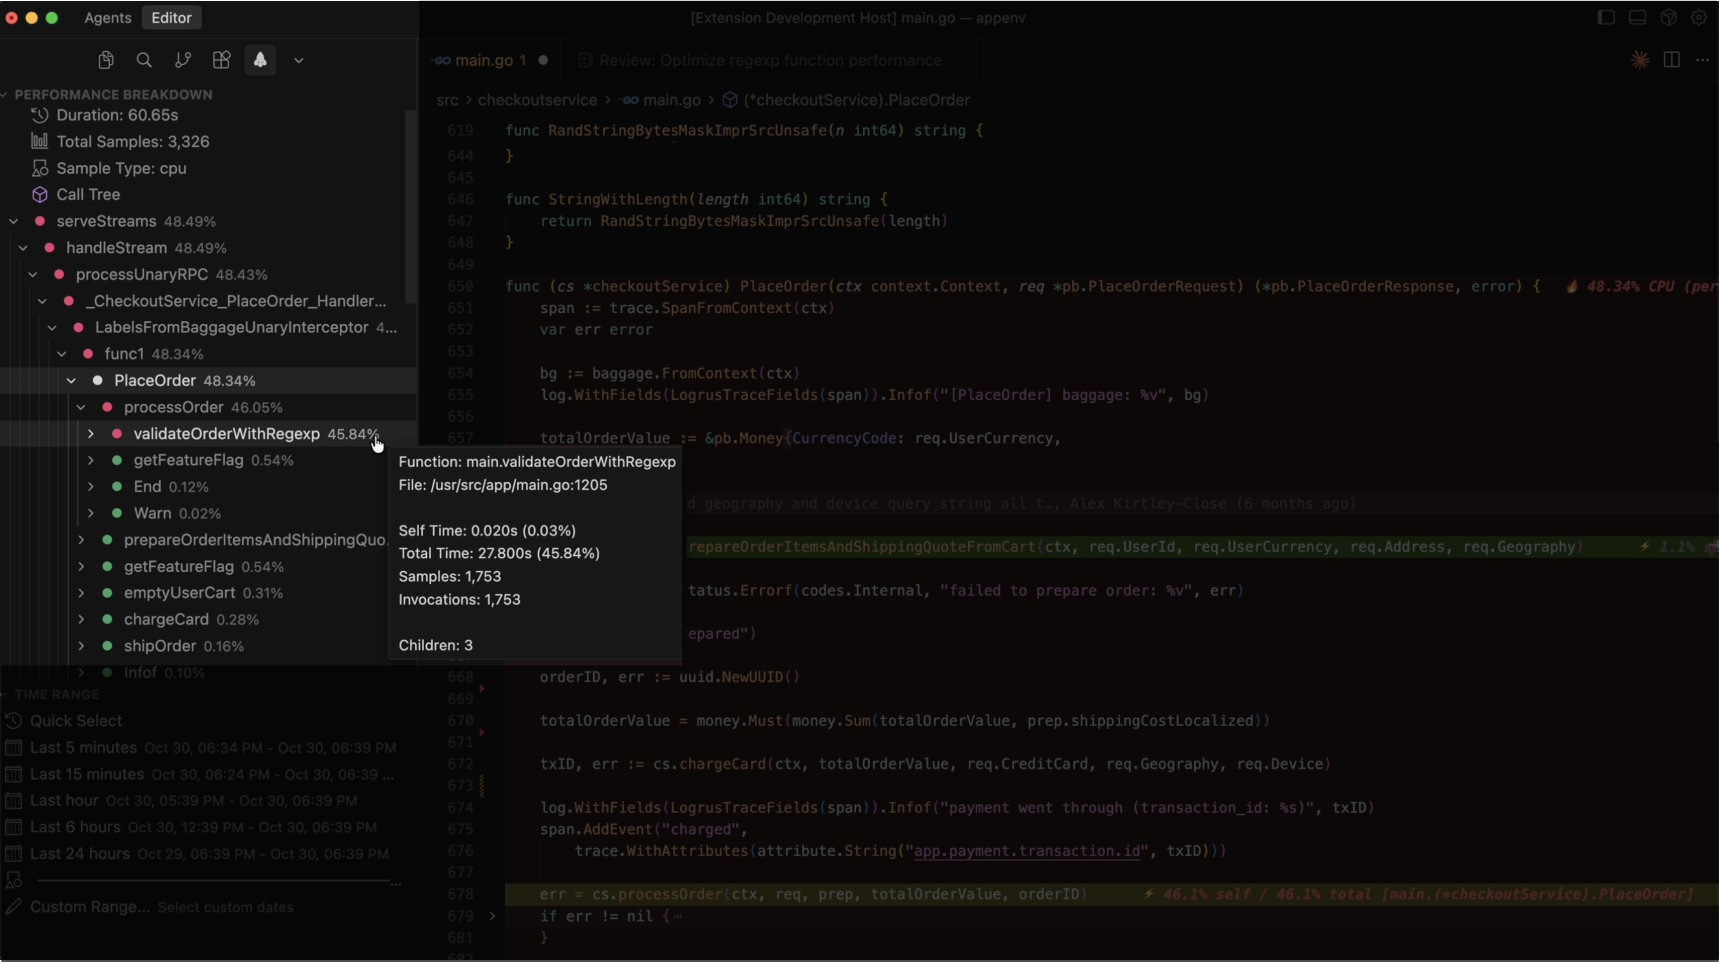Click the orange starburst editor action icon
Screen dimensions: 1719x962
pyautogui.click(x=1640, y=60)
